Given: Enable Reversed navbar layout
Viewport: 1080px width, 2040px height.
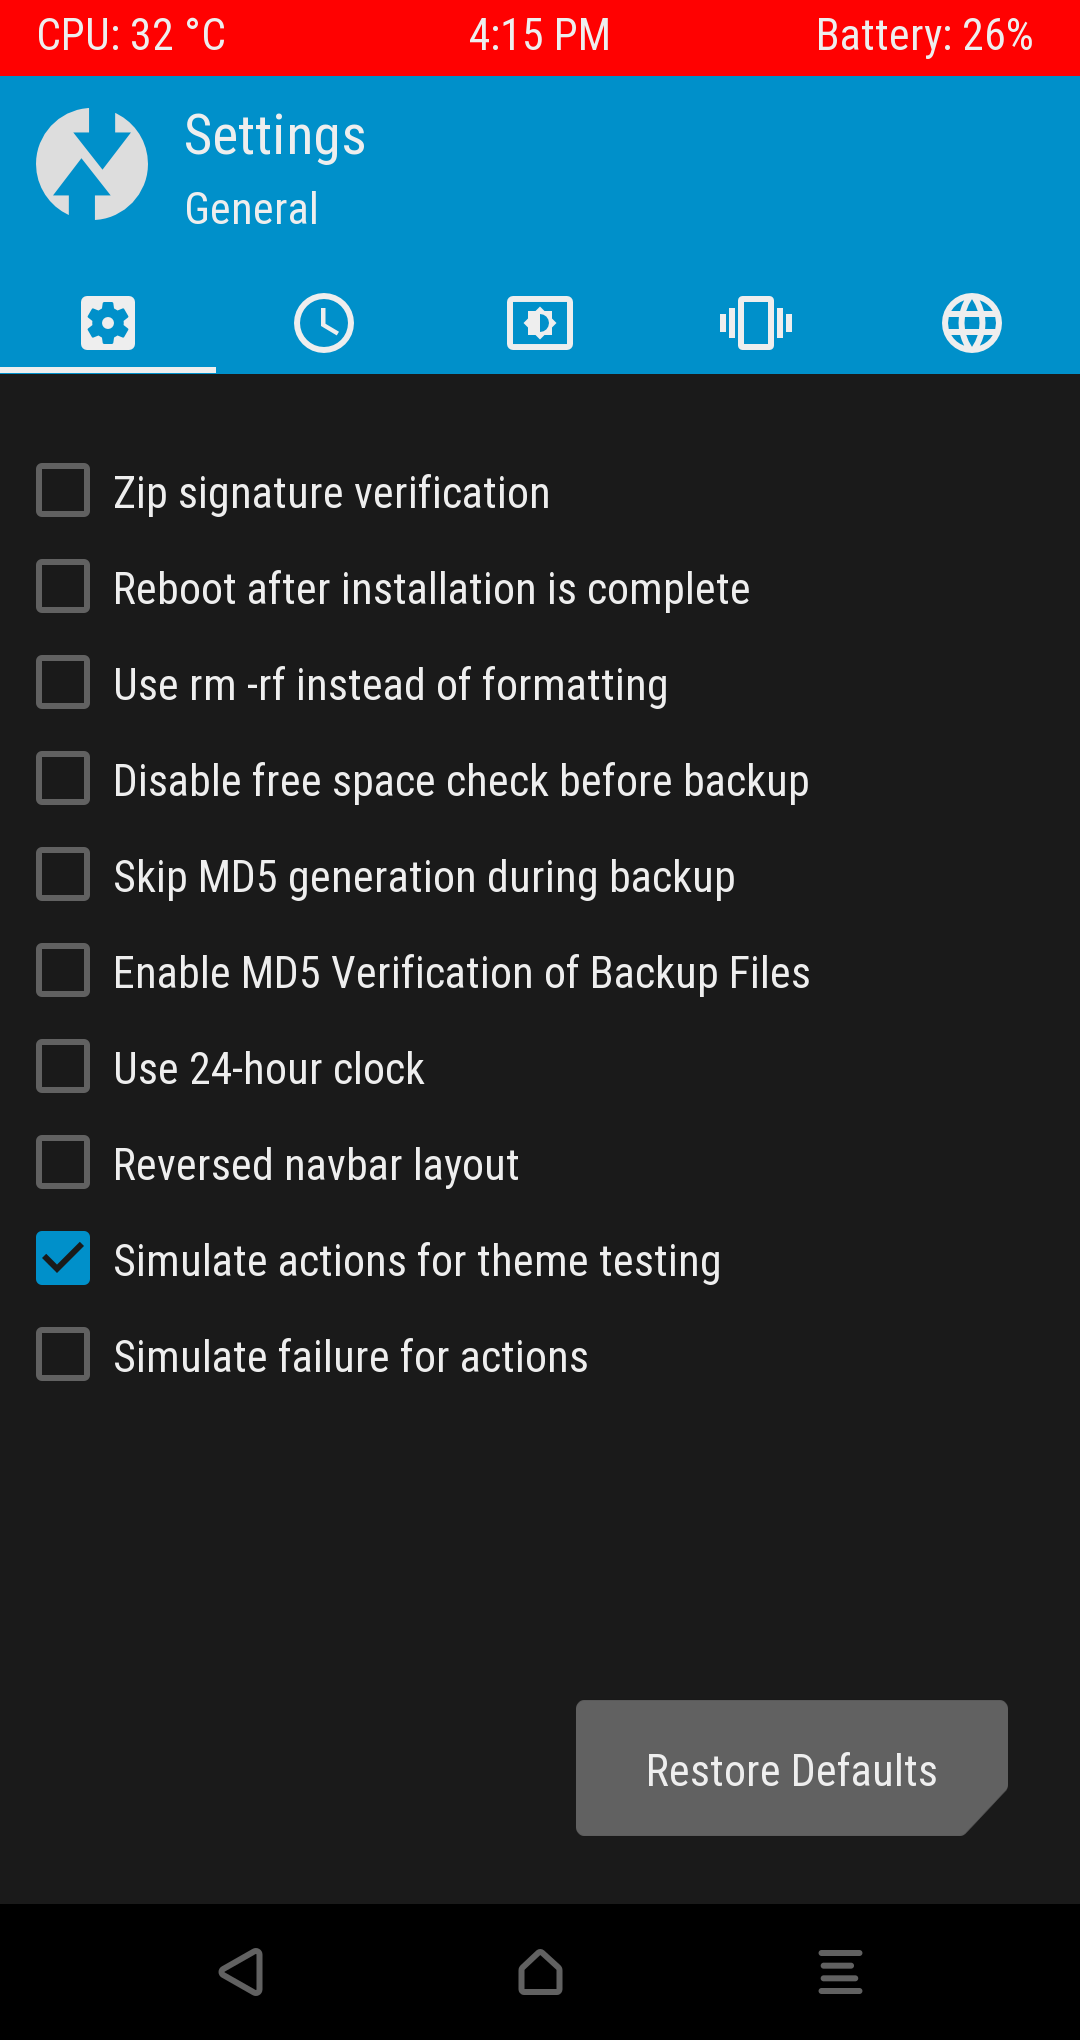Looking at the screenshot, I should click(63, 1162).
